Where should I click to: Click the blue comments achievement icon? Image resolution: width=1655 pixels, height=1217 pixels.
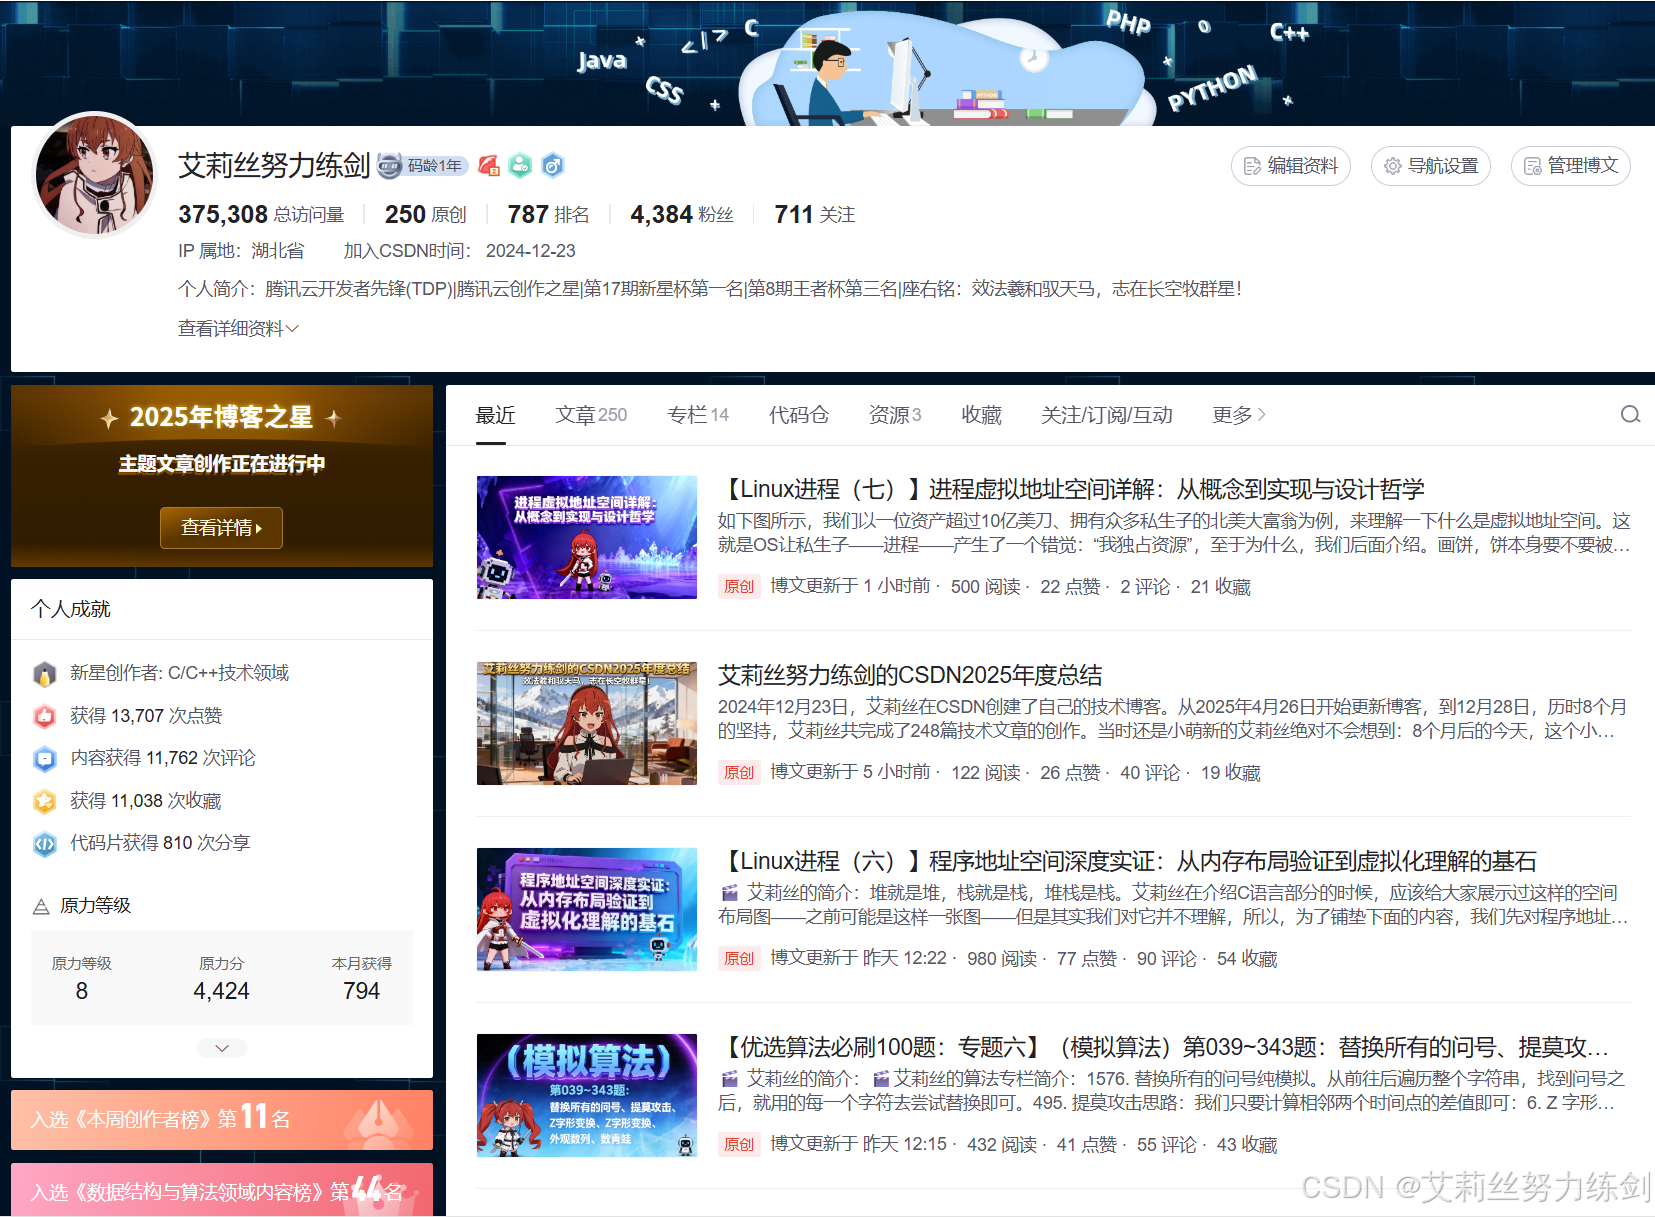point(45,759)
